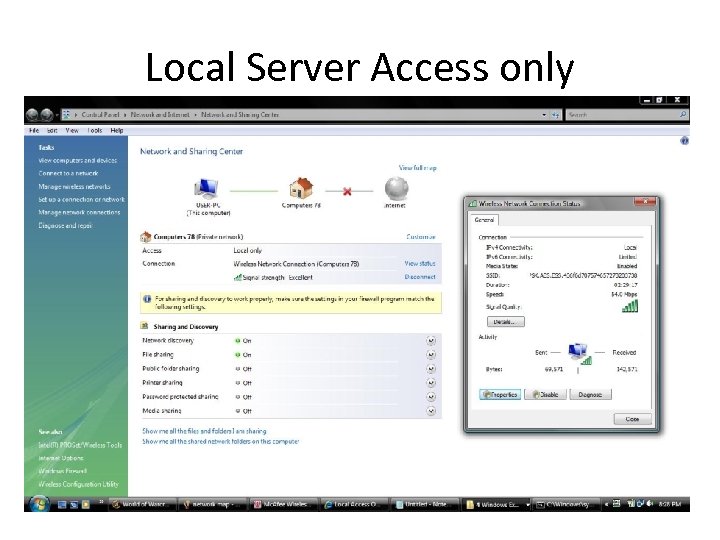Click the Forward navigation arrow
The height and width of the screenshot is (540, 720).
[47, 114]
